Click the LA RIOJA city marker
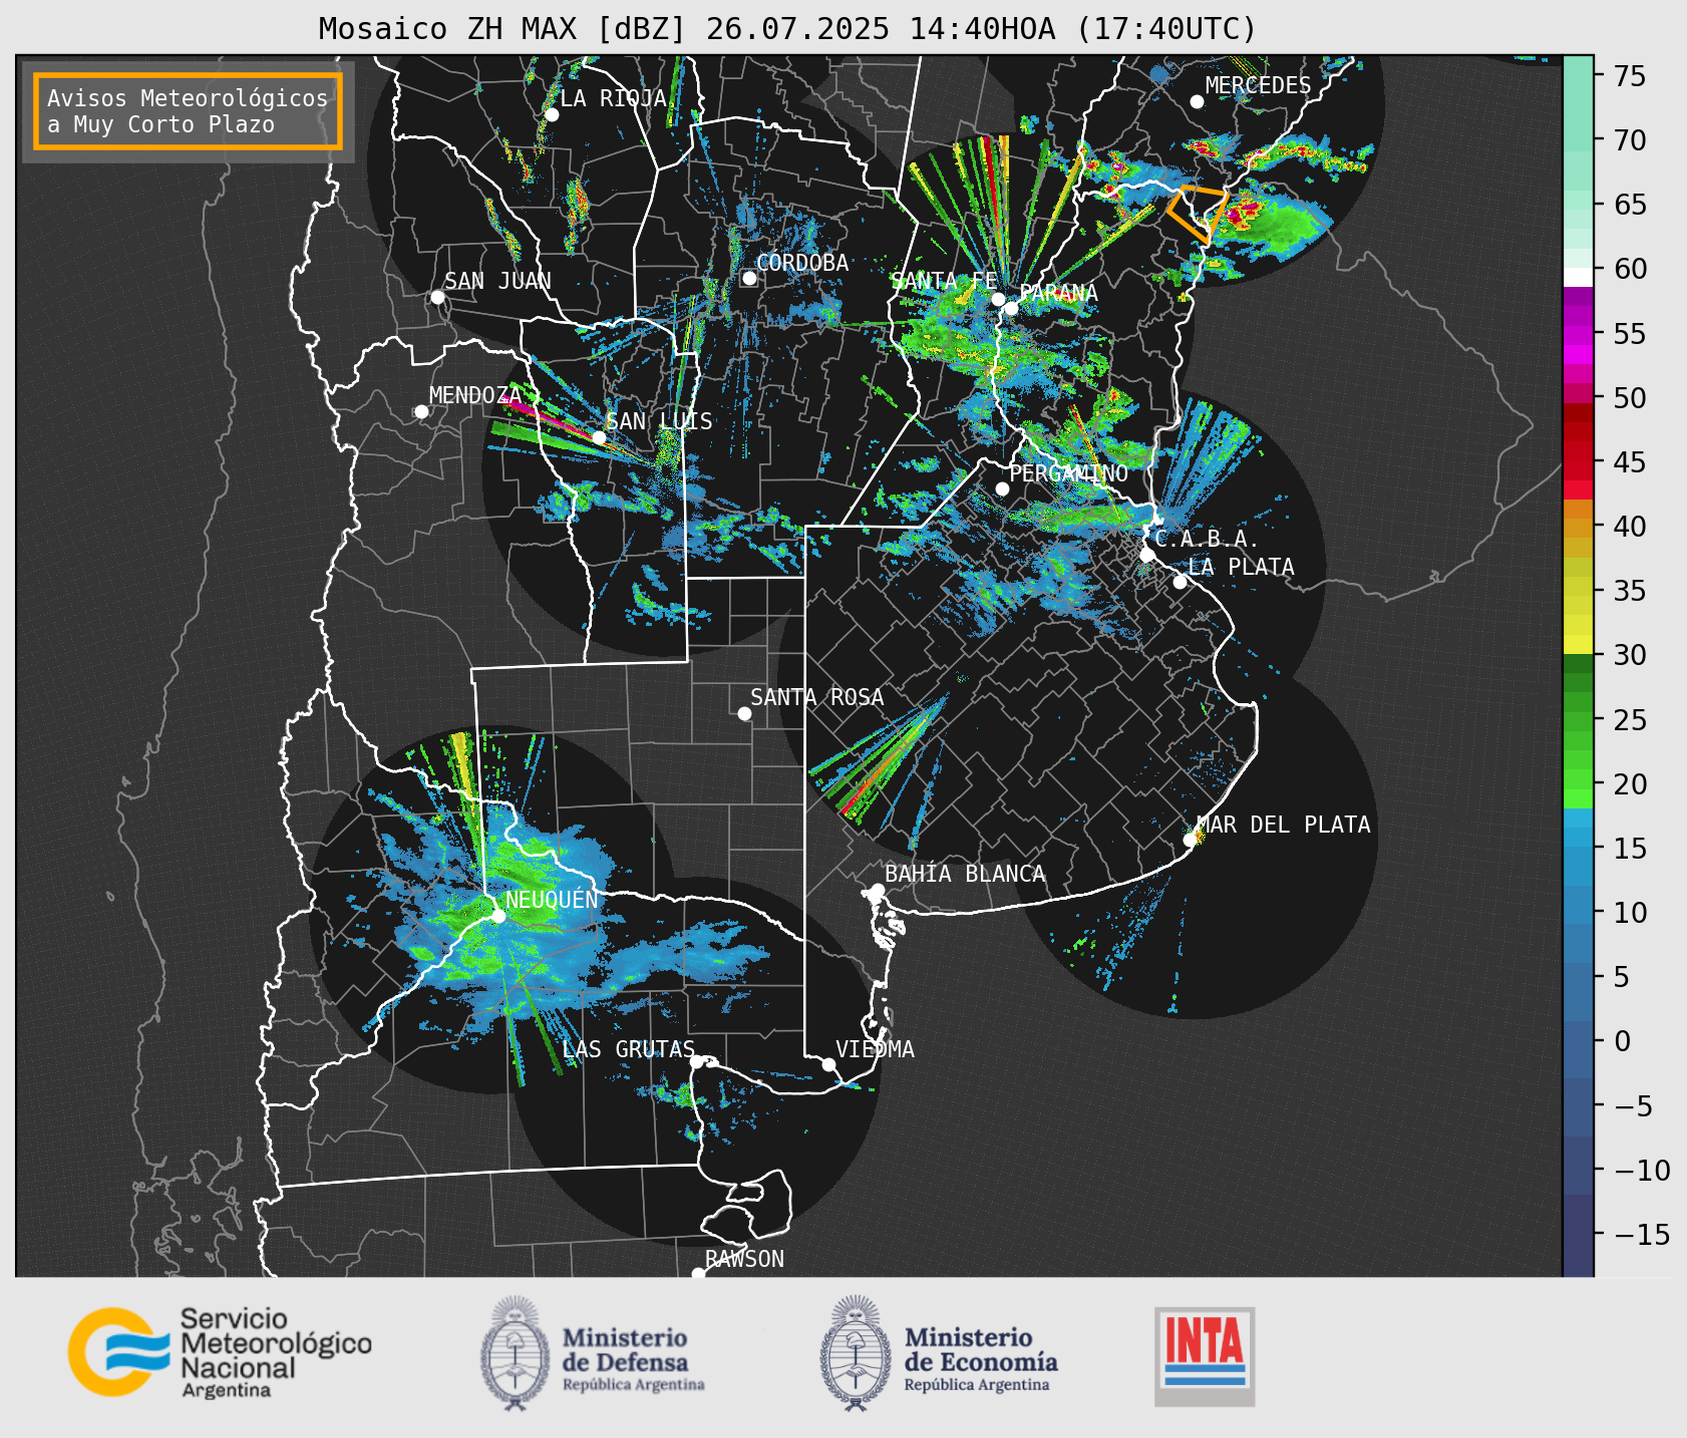 point(551,115)
